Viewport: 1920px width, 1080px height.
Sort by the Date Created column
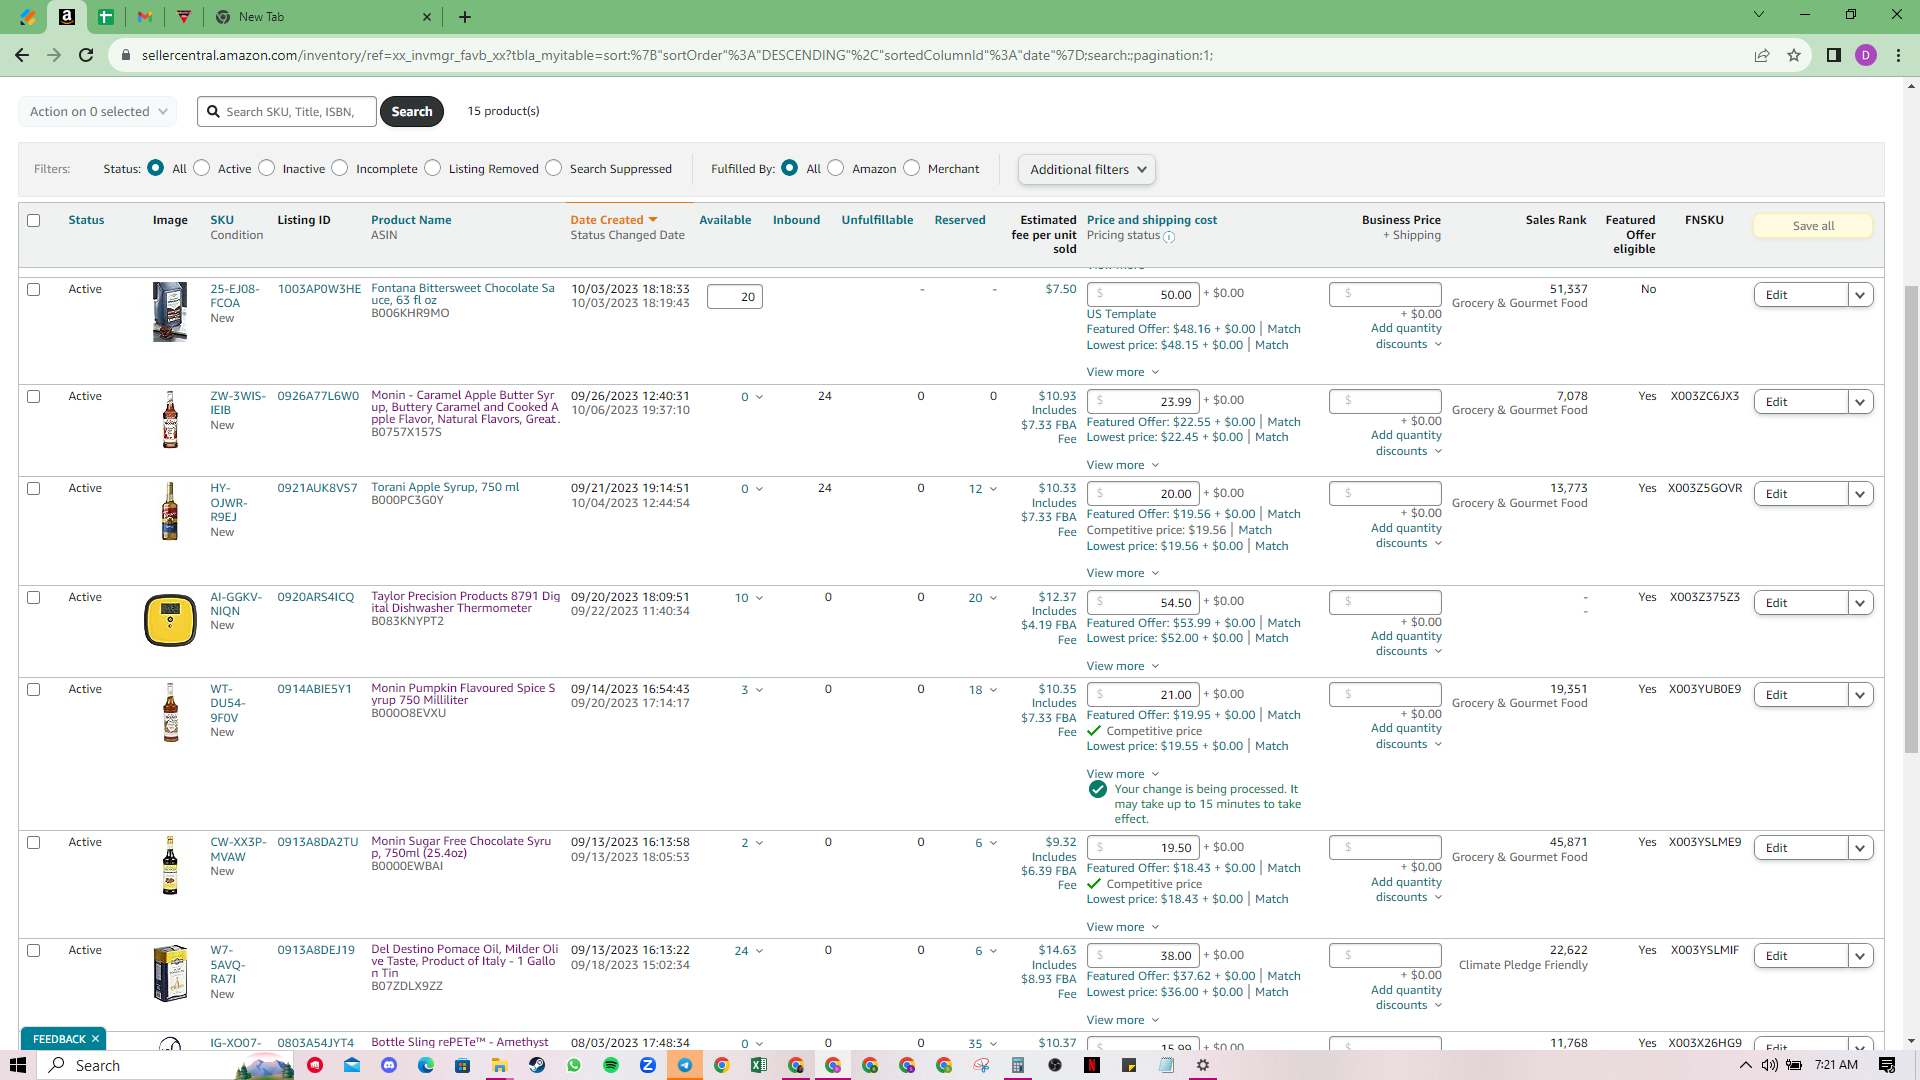[614, 220]
